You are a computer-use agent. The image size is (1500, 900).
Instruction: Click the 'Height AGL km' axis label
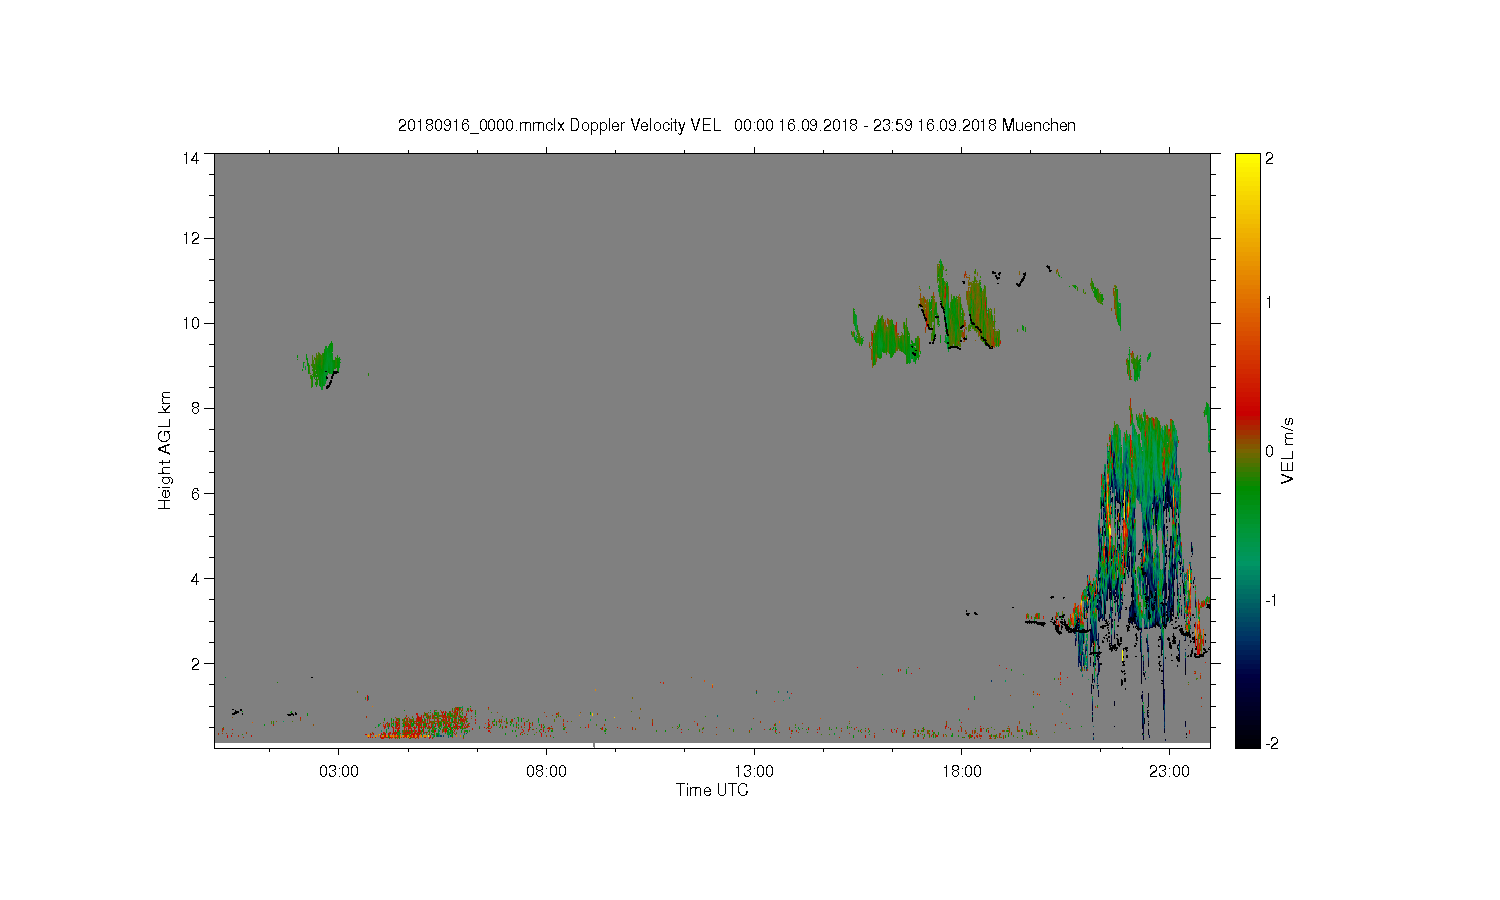[165, 450]
